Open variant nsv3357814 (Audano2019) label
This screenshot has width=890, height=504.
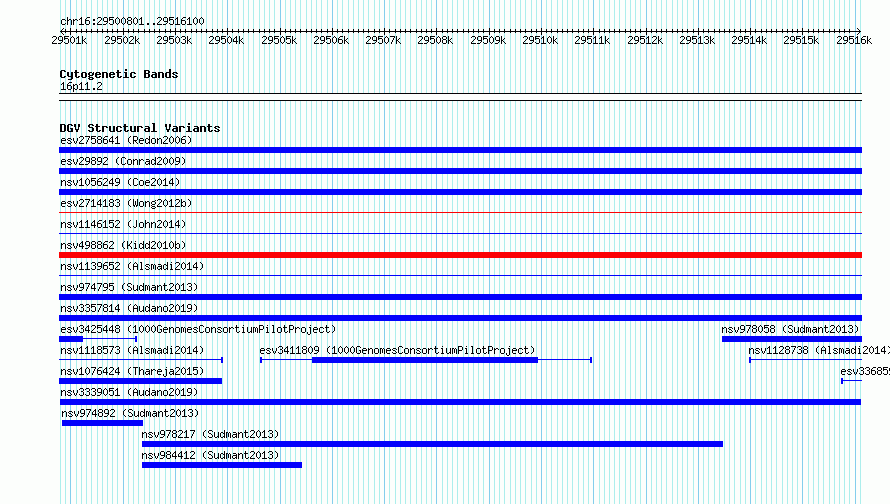pyautogui.click(x=129, y=308)
